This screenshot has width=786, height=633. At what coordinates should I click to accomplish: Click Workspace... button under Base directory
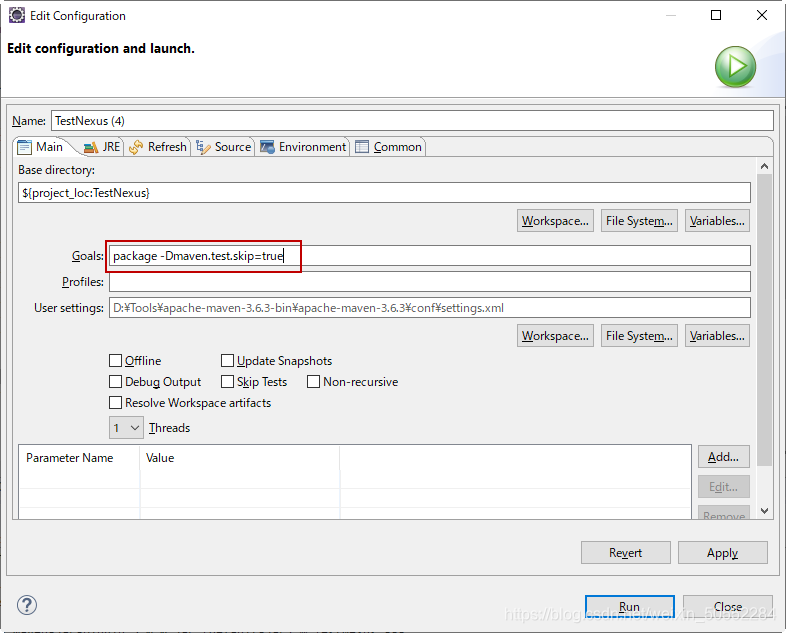[555, 221]
